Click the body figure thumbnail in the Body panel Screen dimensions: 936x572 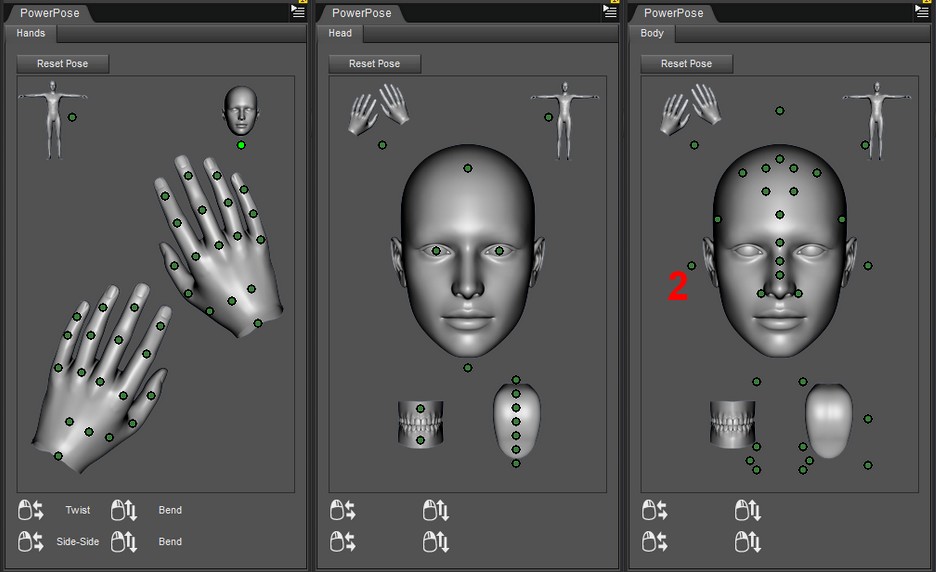[x=876, y=121]
